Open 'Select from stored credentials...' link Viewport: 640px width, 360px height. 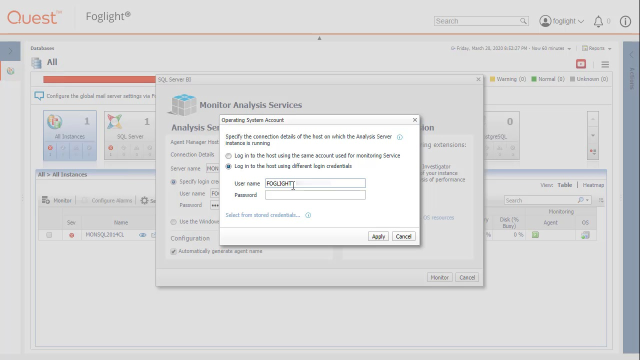(x=262, y=215)
